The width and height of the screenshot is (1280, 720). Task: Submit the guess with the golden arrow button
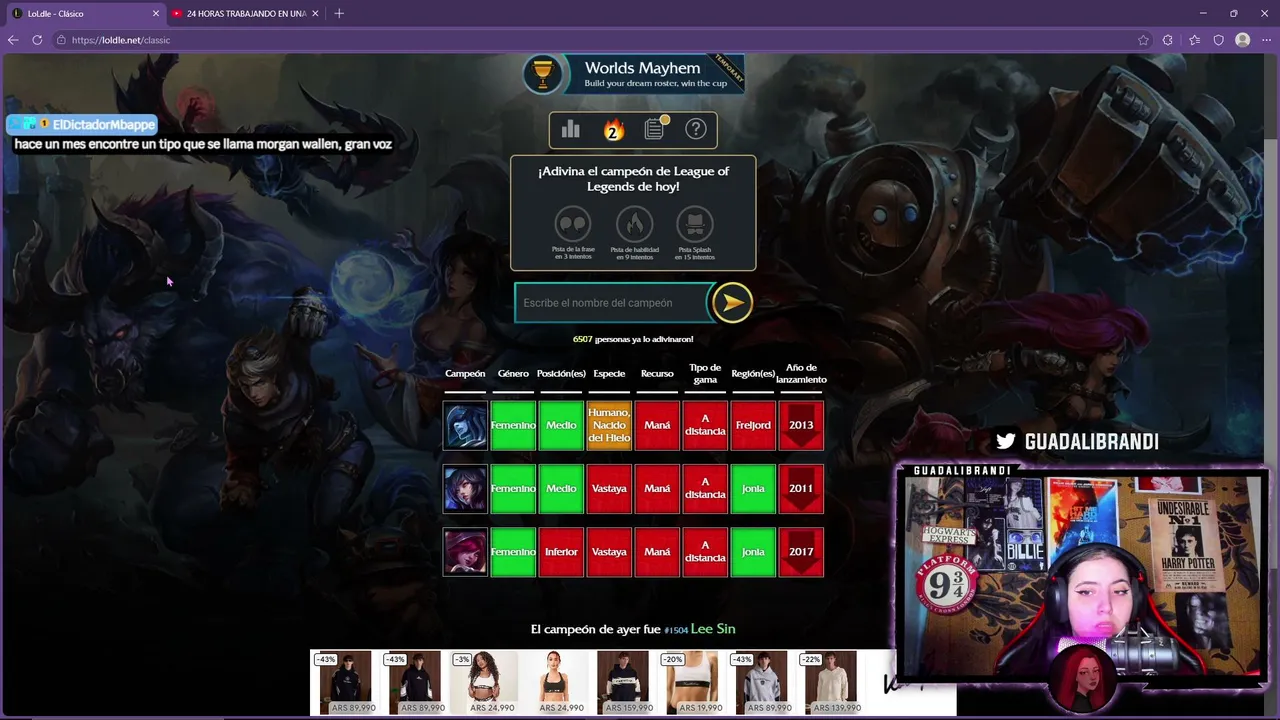(x=732, y=303)
